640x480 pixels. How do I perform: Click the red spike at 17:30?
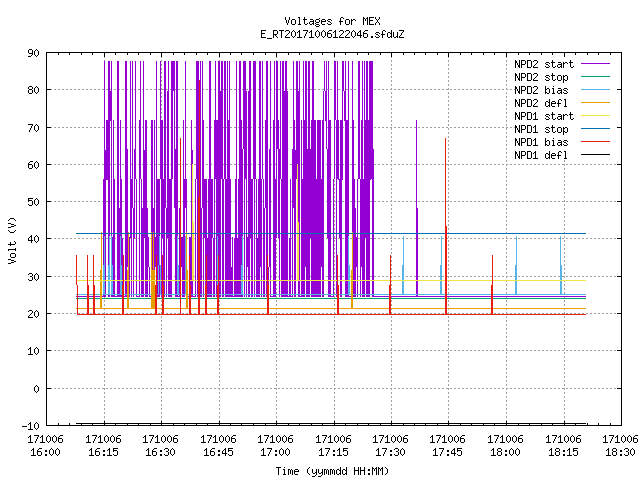(x=390, y=285)
